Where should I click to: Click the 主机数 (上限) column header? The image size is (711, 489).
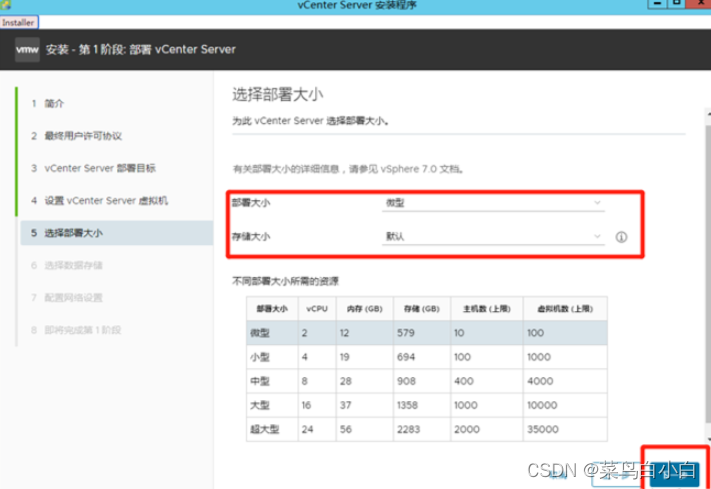pos(487,309)
